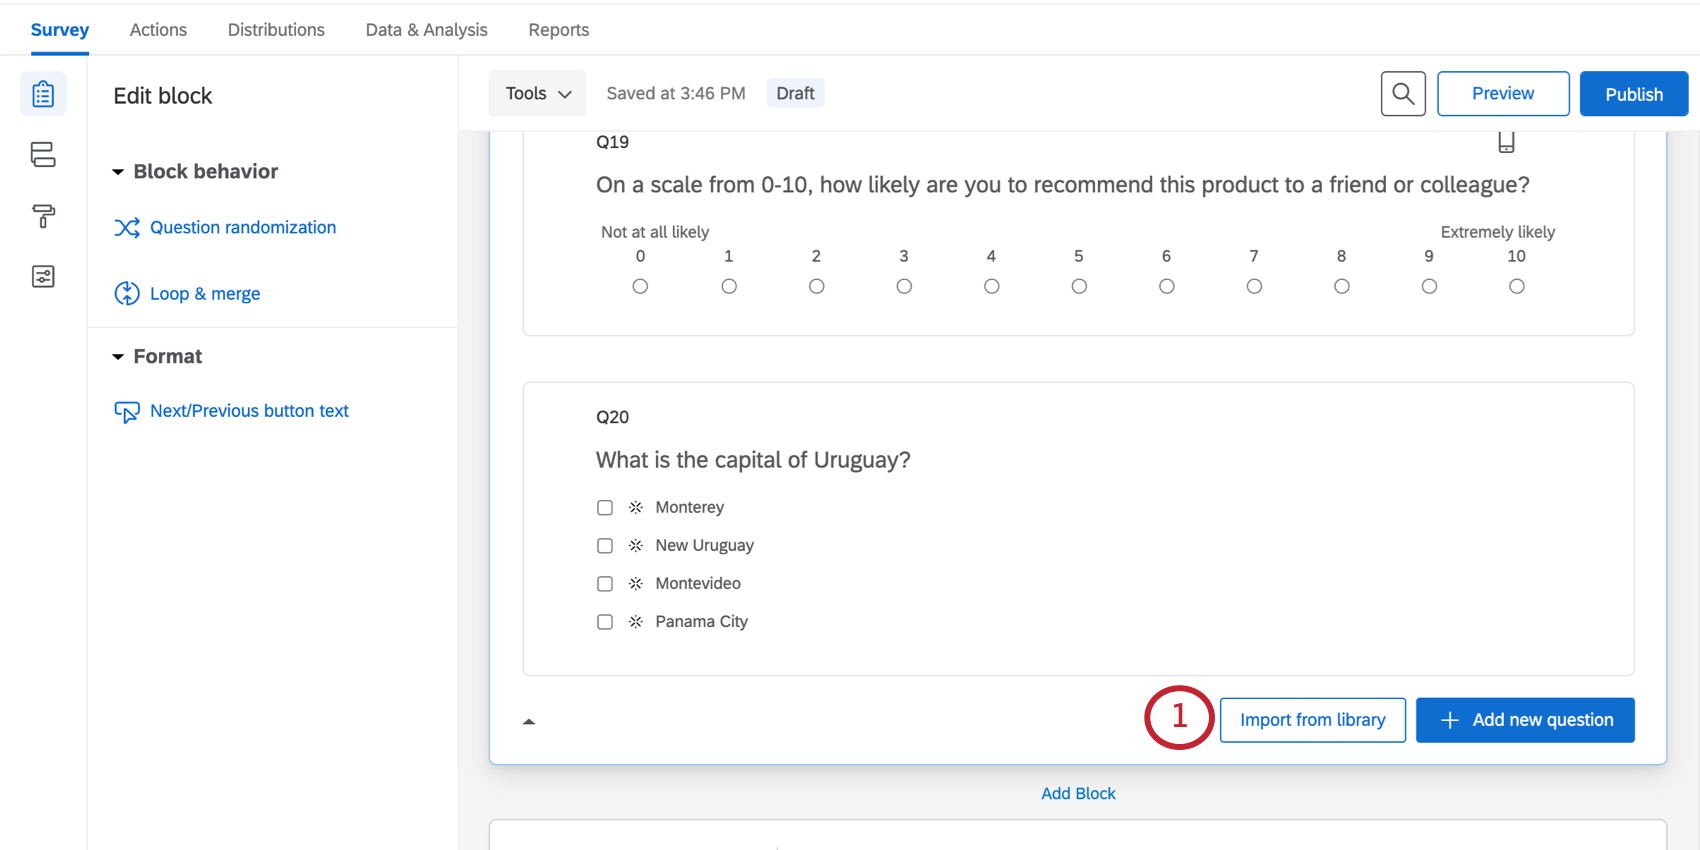1700x850 pixels.
Task: Collapse the block with bottom arrow
Action: pyautogui.click(x=529, y=721)
